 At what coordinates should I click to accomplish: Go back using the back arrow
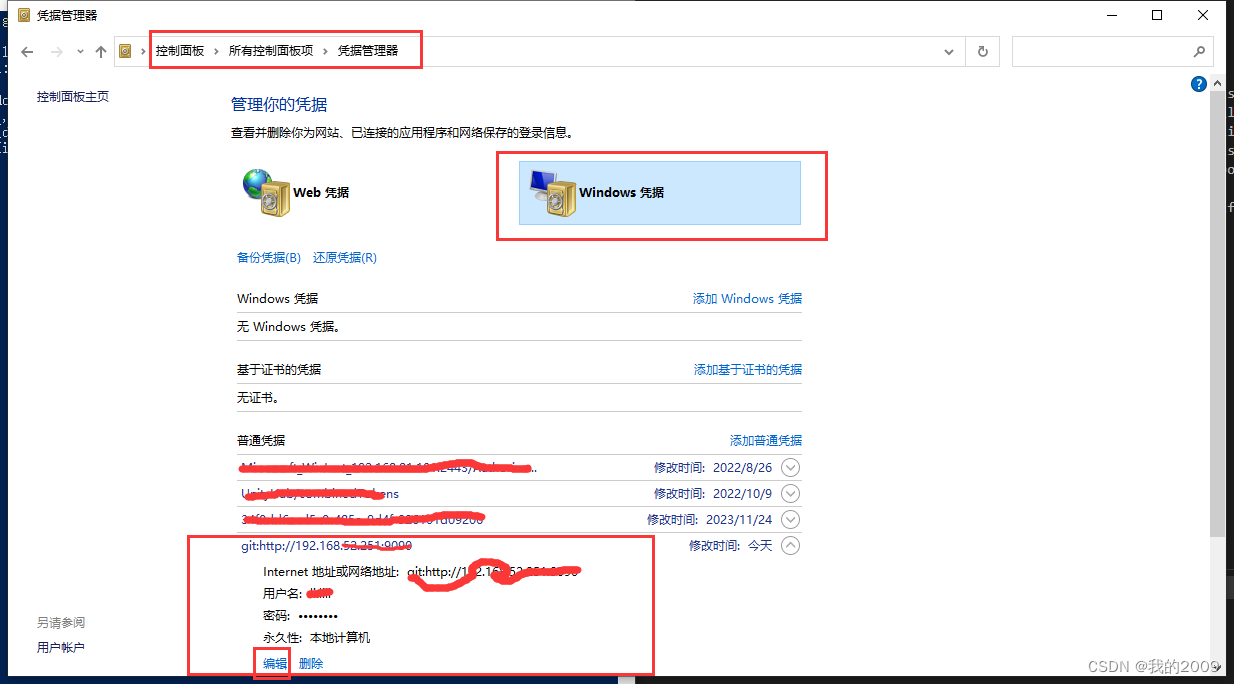[27, 51]
